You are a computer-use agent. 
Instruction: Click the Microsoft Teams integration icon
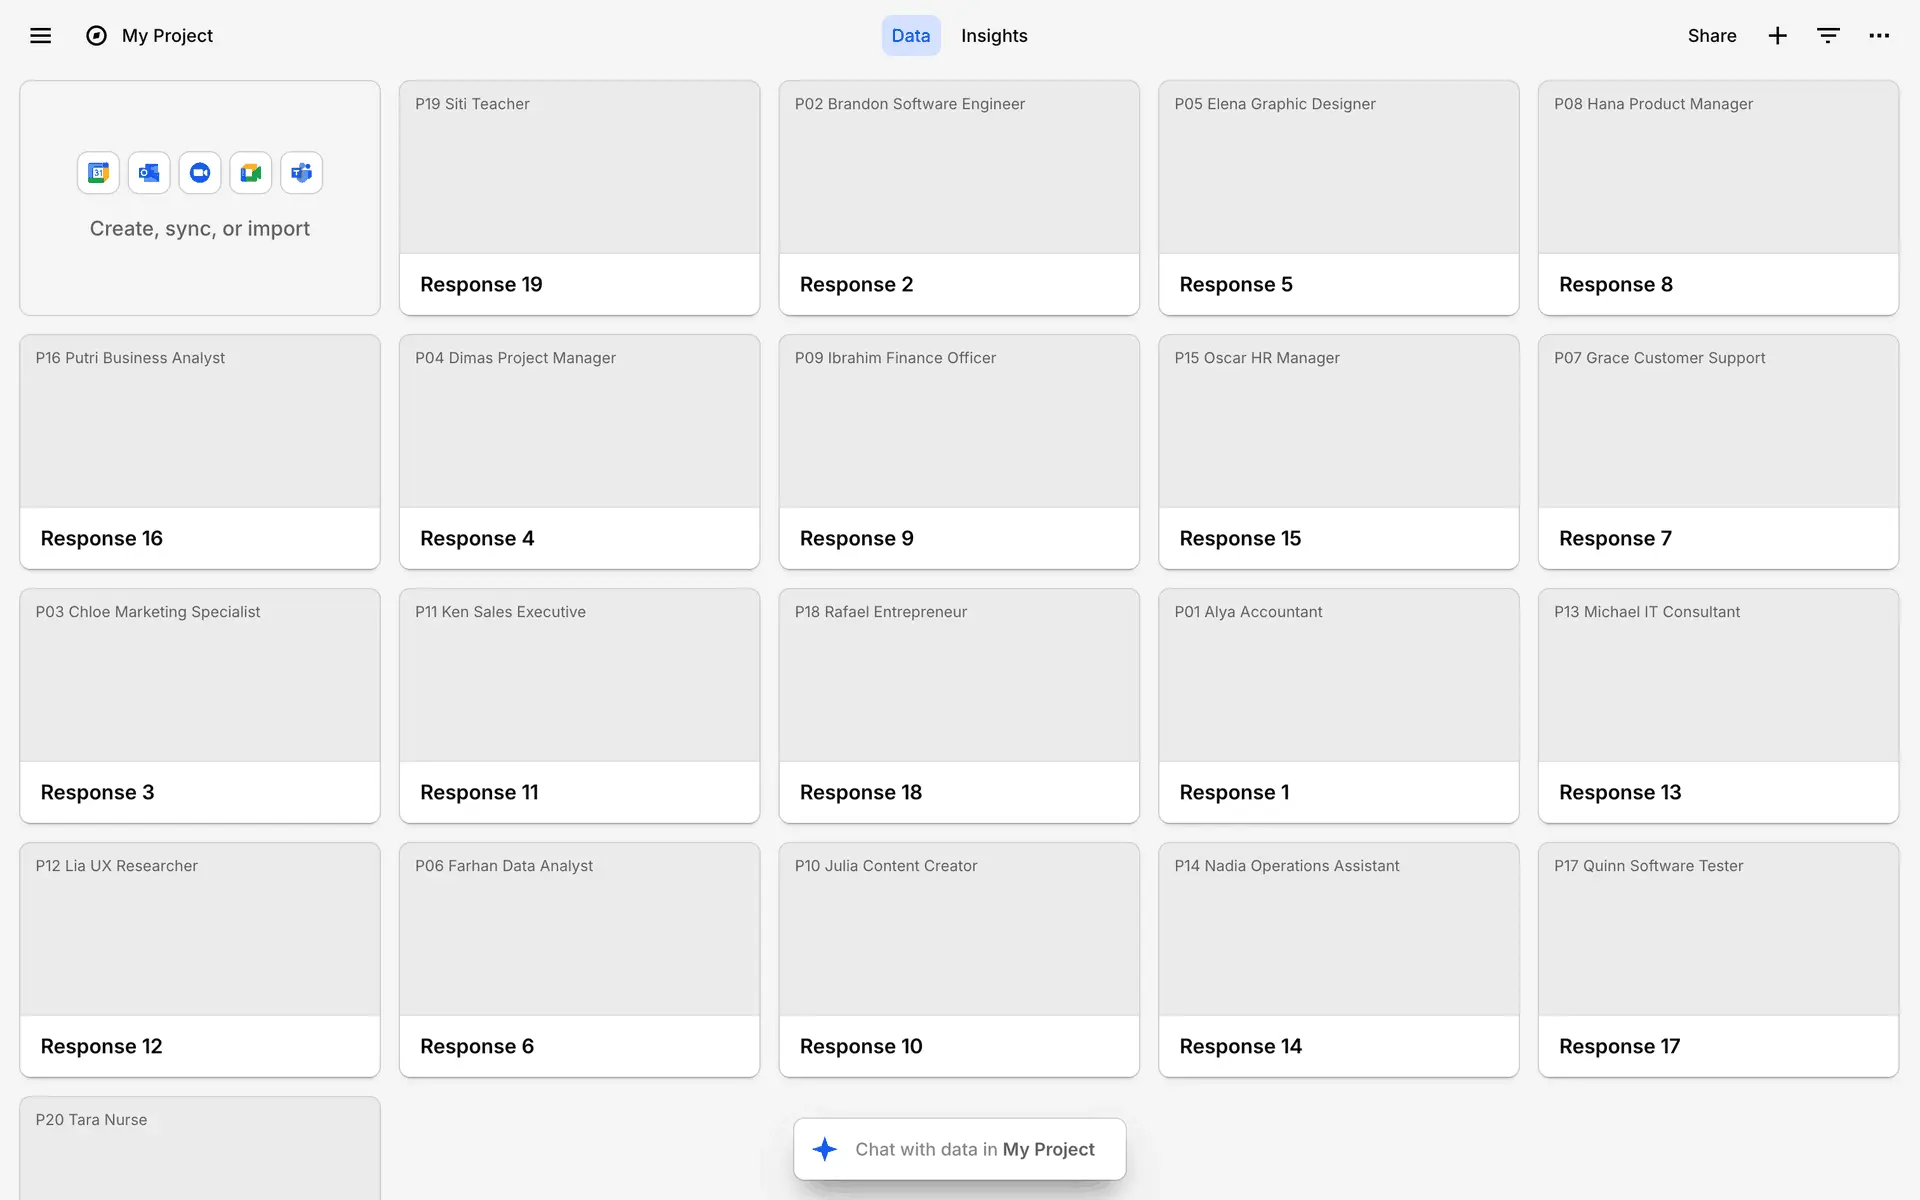[301, 173]
